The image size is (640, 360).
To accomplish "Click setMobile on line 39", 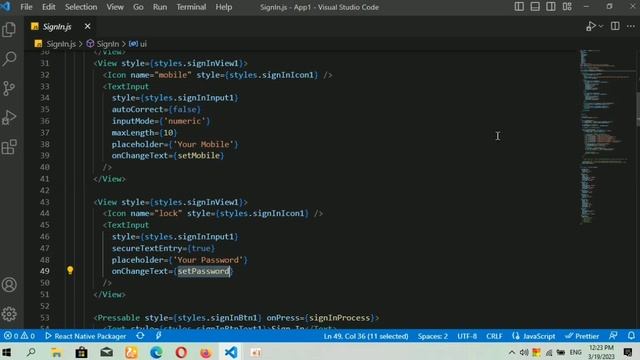I will pyautogui.click(x=199, y=156).
